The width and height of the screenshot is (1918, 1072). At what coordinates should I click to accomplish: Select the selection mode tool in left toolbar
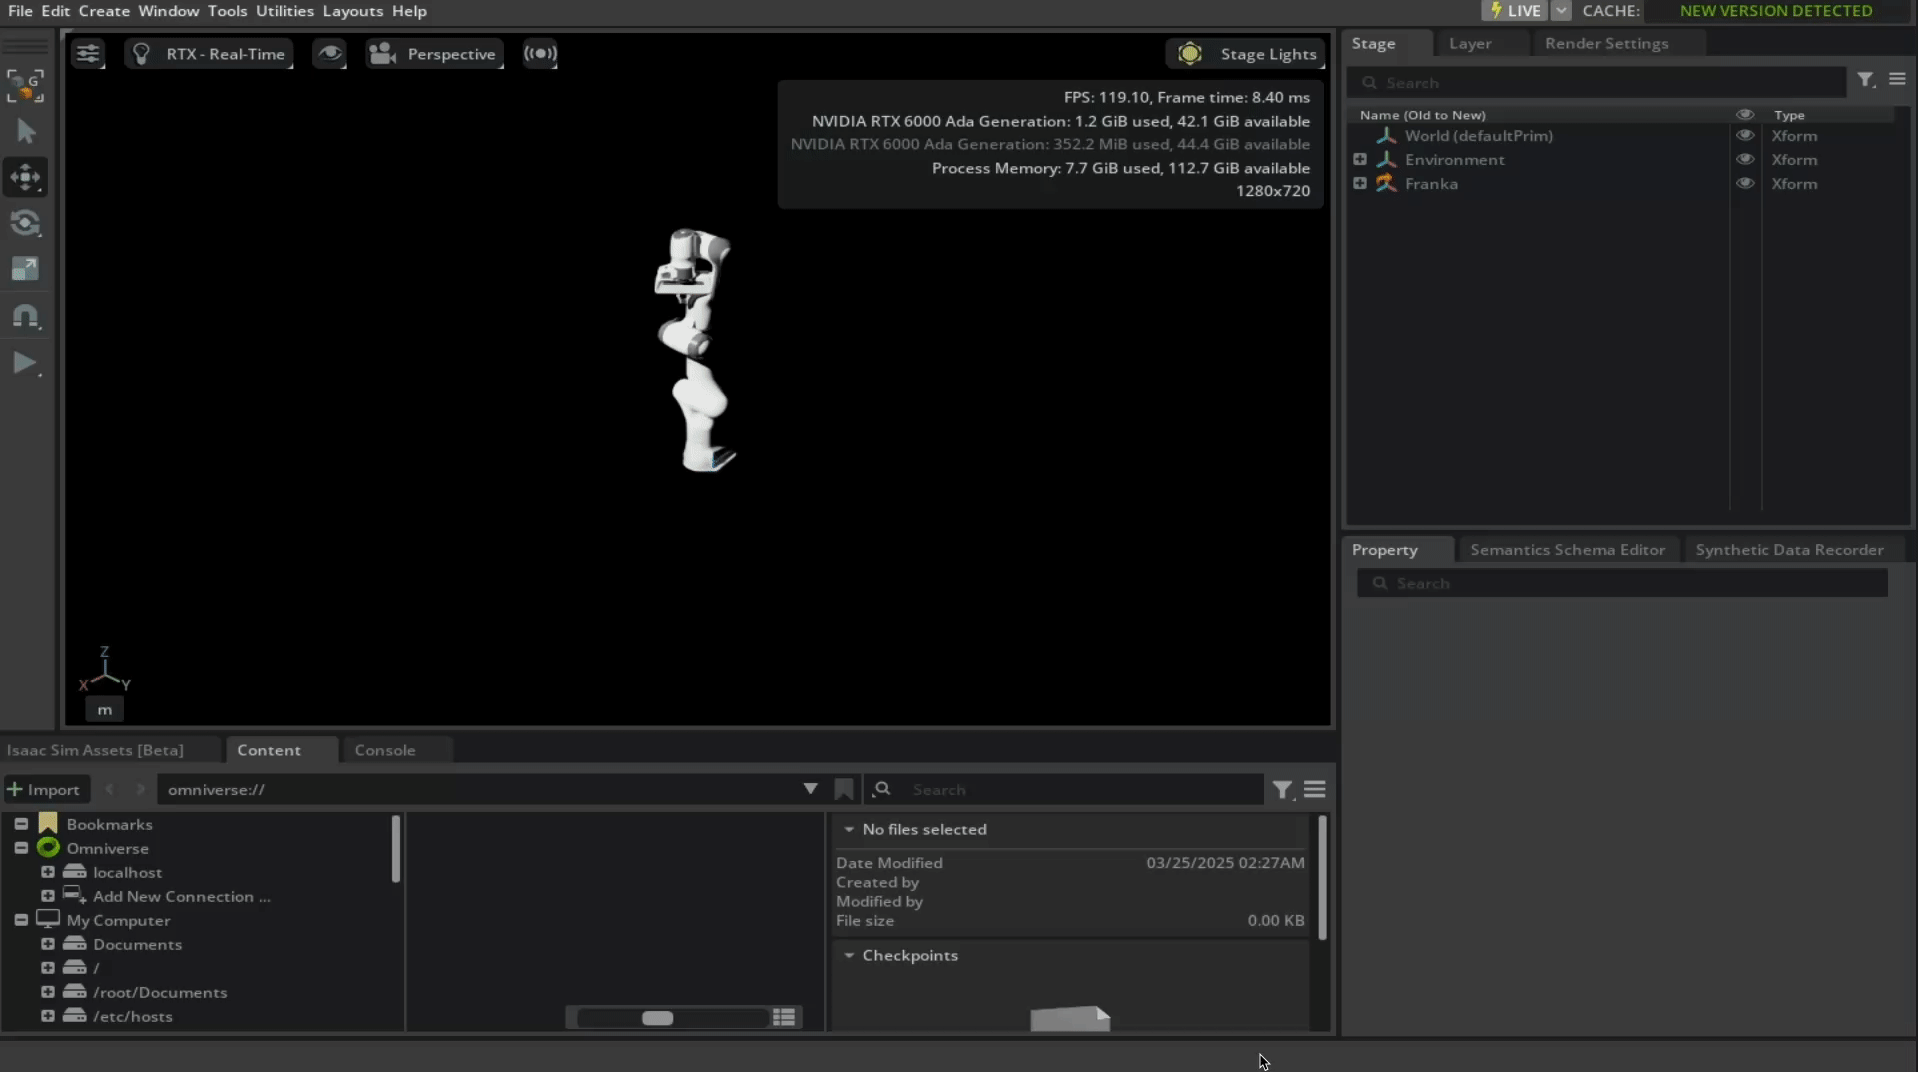click(x=25, y=86)
